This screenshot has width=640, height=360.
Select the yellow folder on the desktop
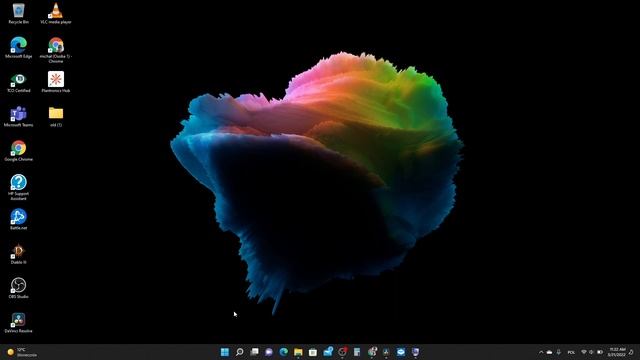pos(56,116)
